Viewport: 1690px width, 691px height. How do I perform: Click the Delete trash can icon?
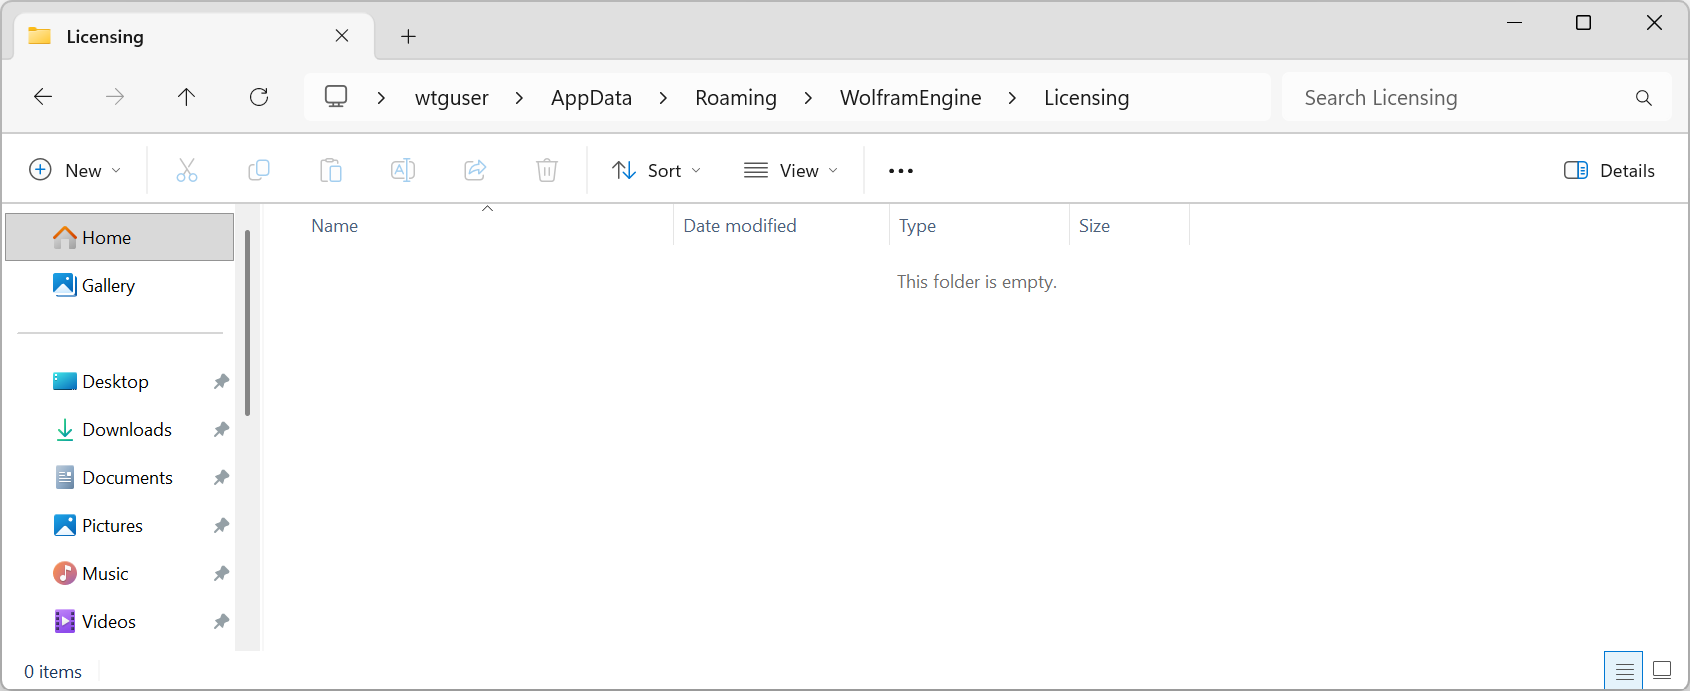pyautogui.click(x=547, y=170)
